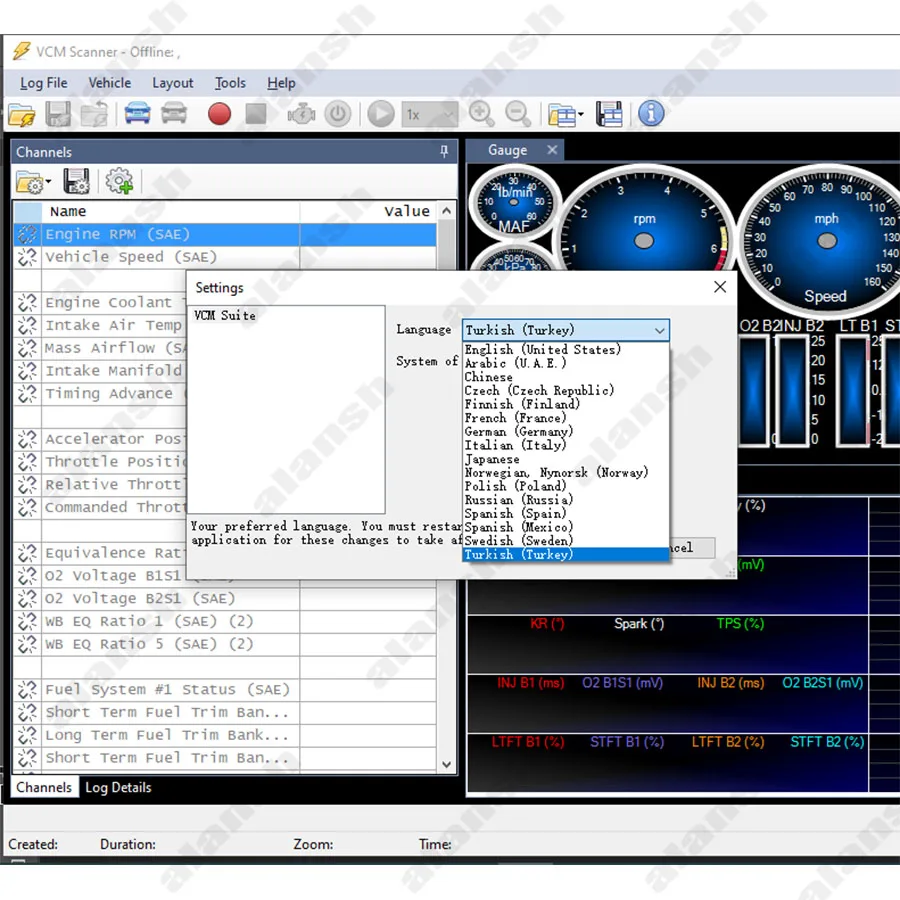Open engine controls icon in toolbar

[301, 114]
